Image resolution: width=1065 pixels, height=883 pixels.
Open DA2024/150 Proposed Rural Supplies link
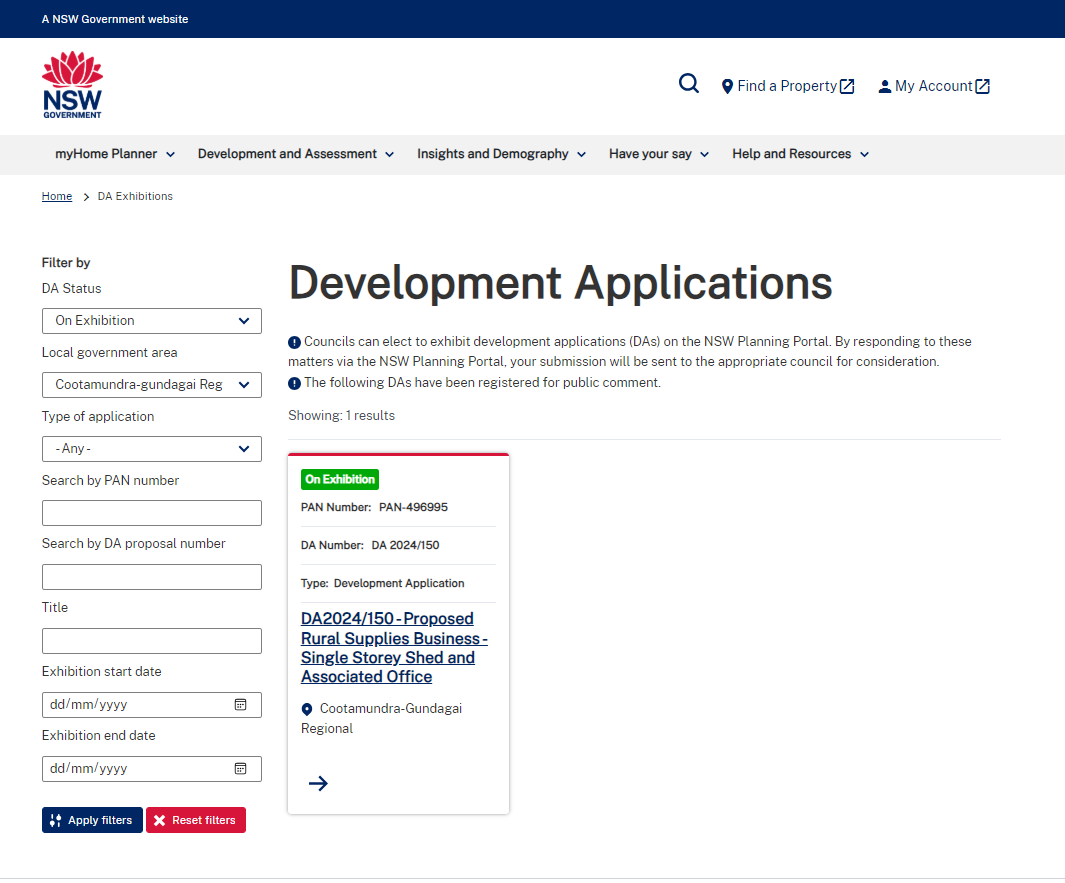click(394, 648)
